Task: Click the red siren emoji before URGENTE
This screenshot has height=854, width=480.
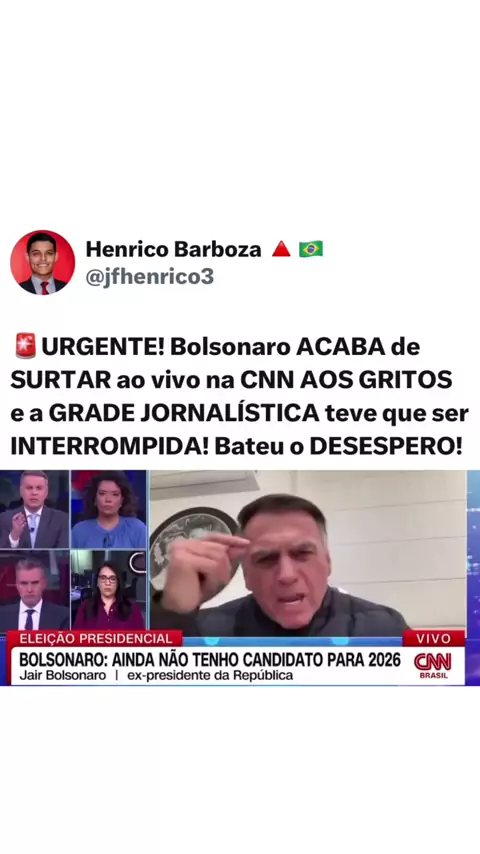Action: point(25,347)
